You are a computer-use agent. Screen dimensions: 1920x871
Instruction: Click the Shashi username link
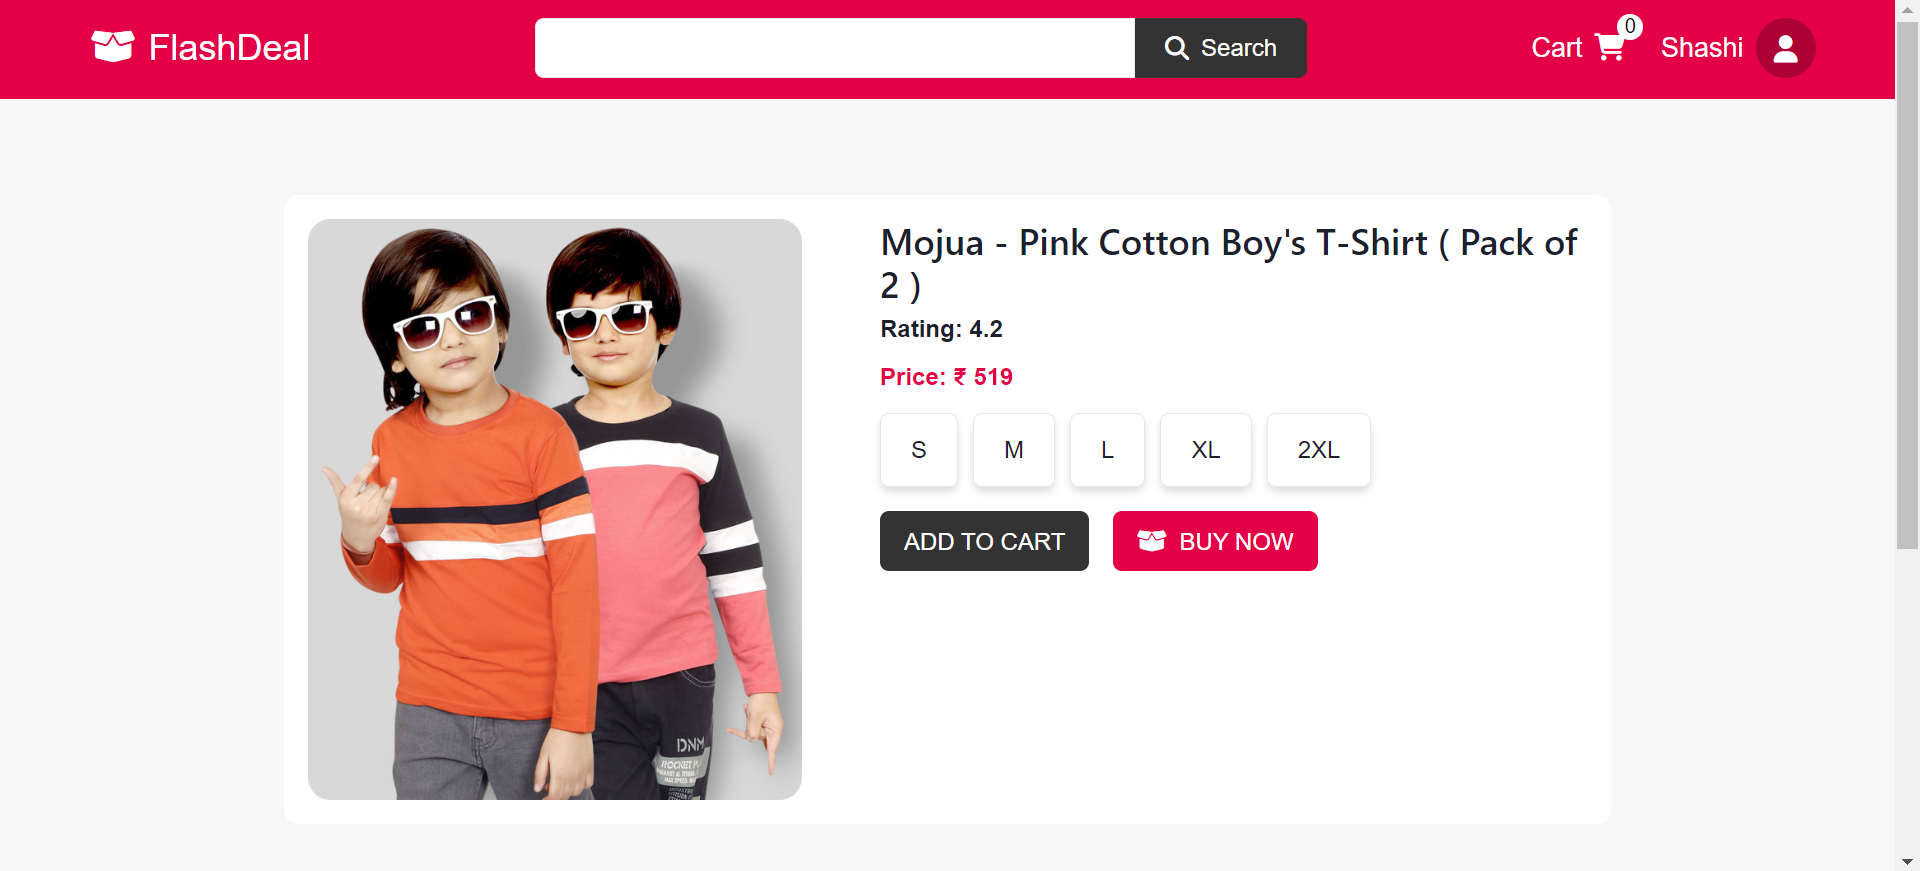tap(1701, 48)
